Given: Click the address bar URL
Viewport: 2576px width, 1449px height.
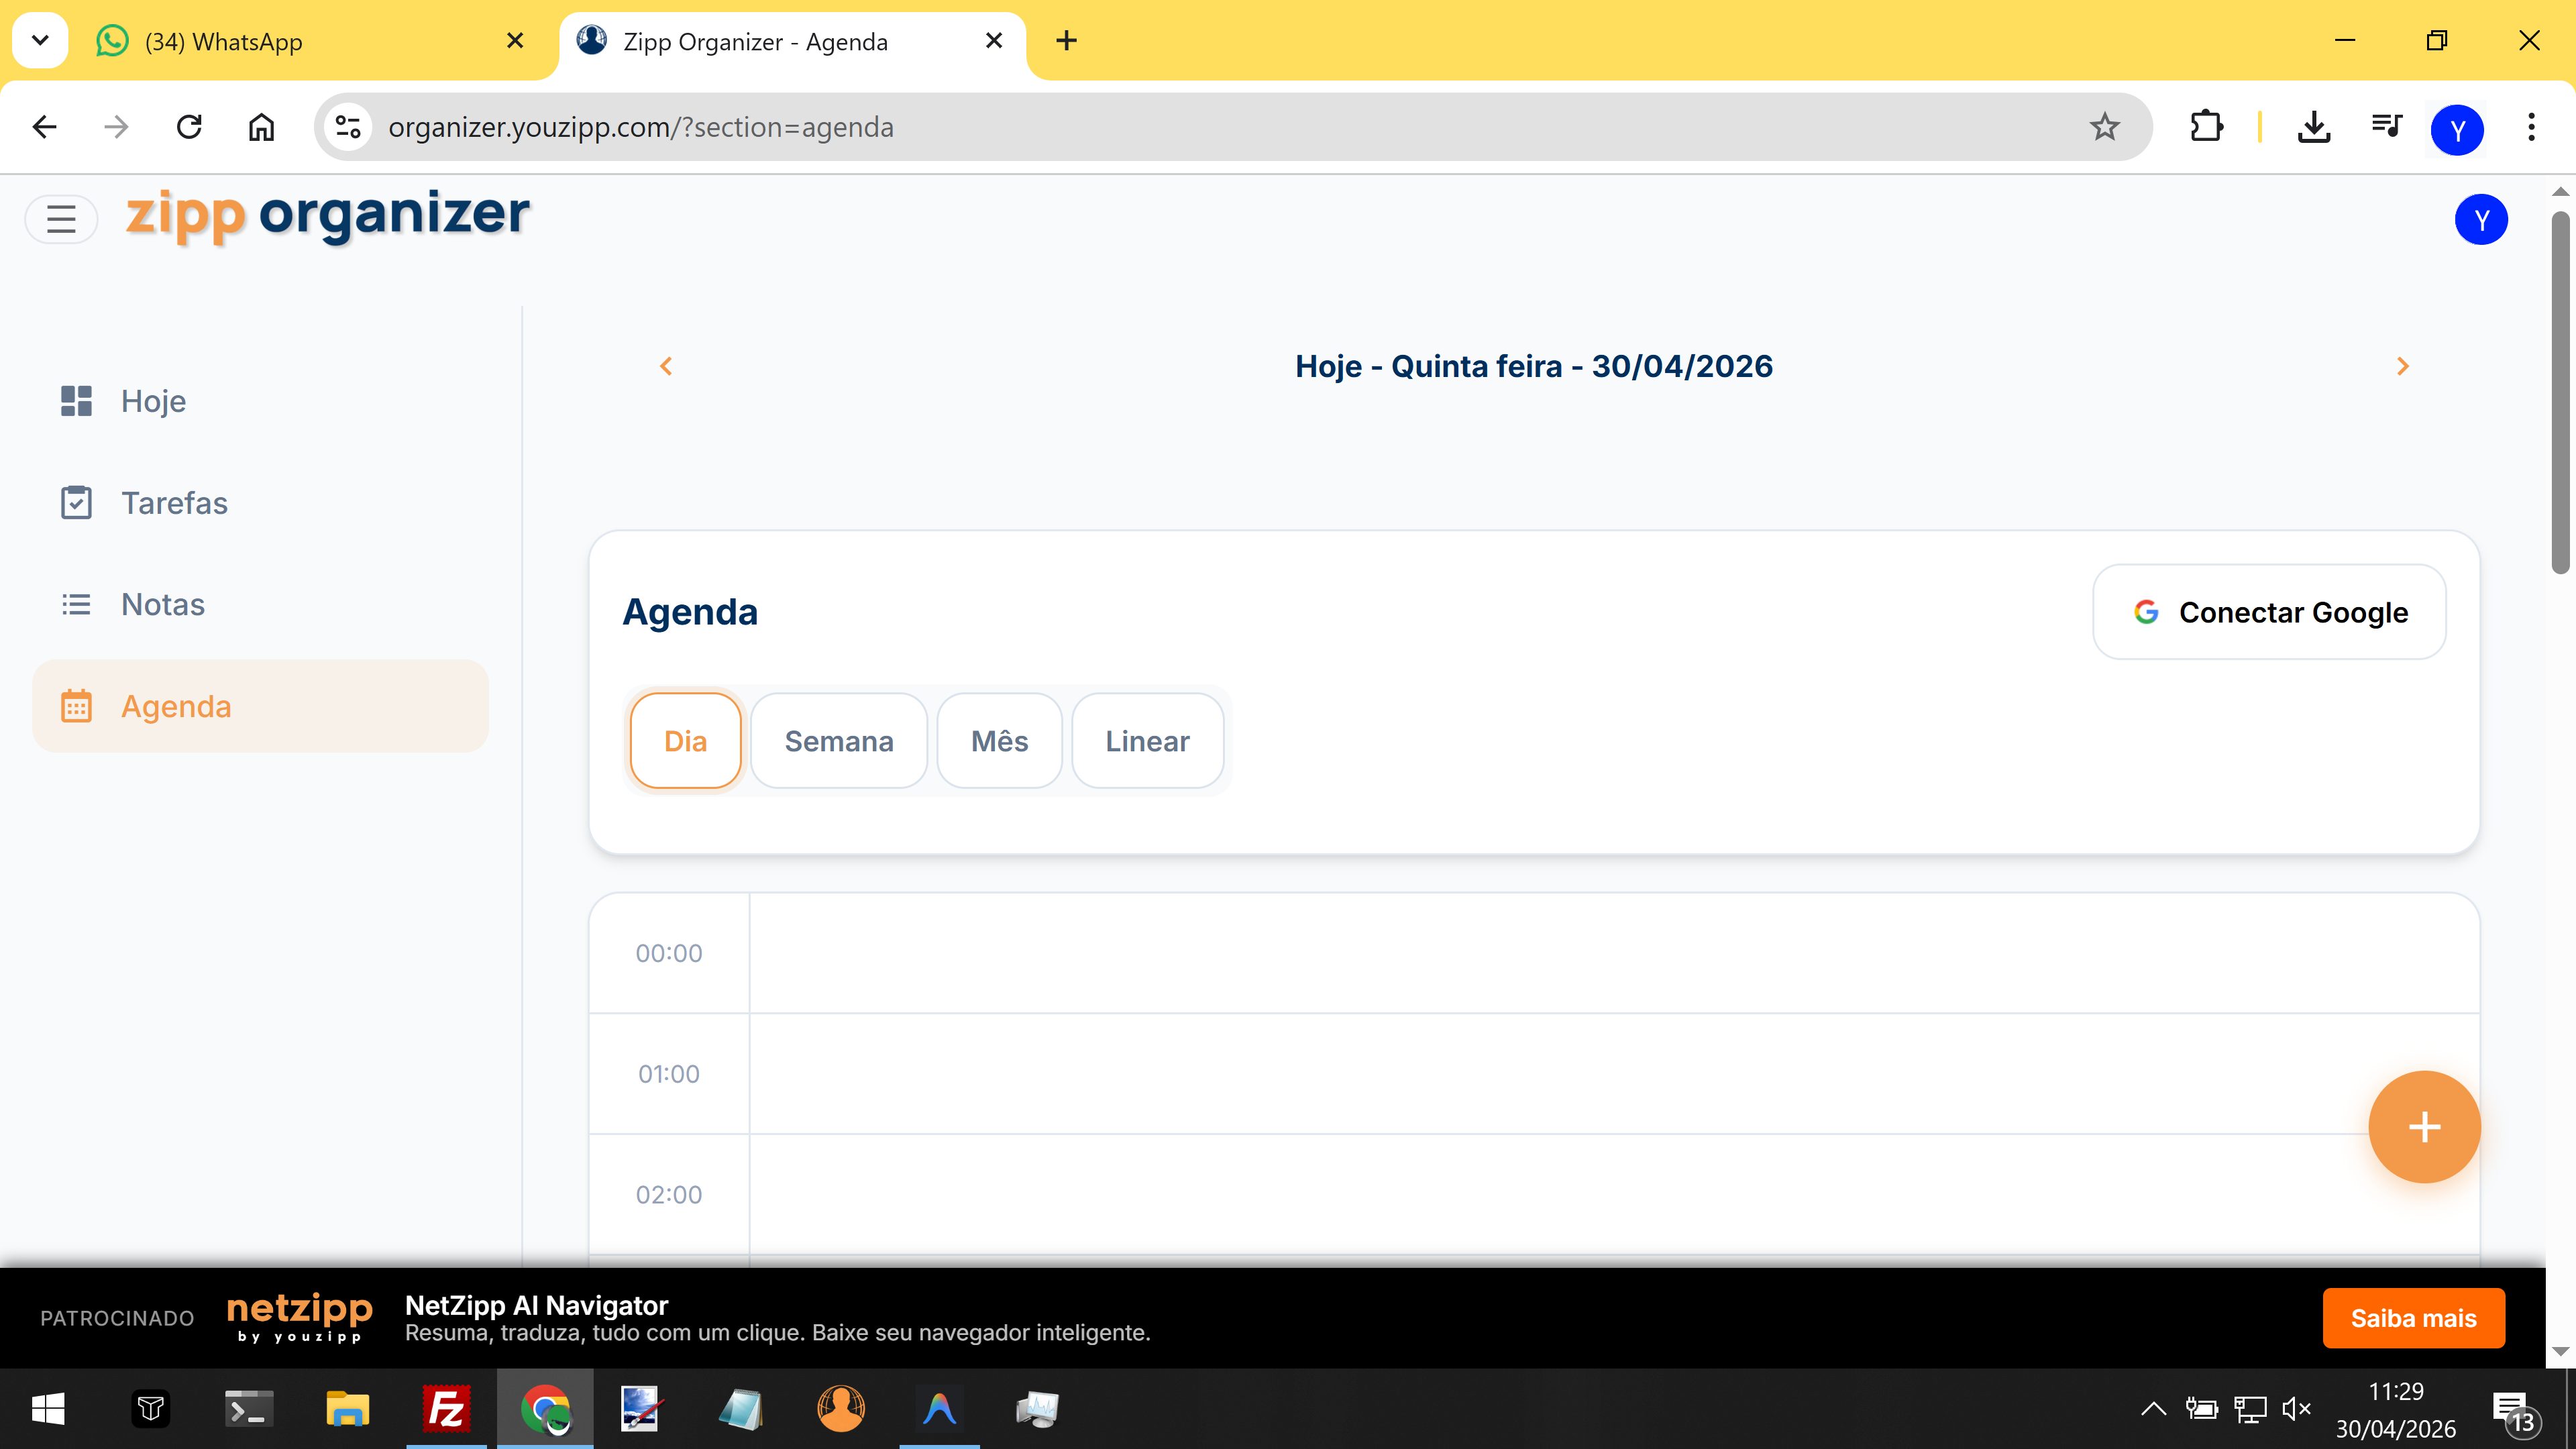Looking at the screenshot, I should 640,127.
